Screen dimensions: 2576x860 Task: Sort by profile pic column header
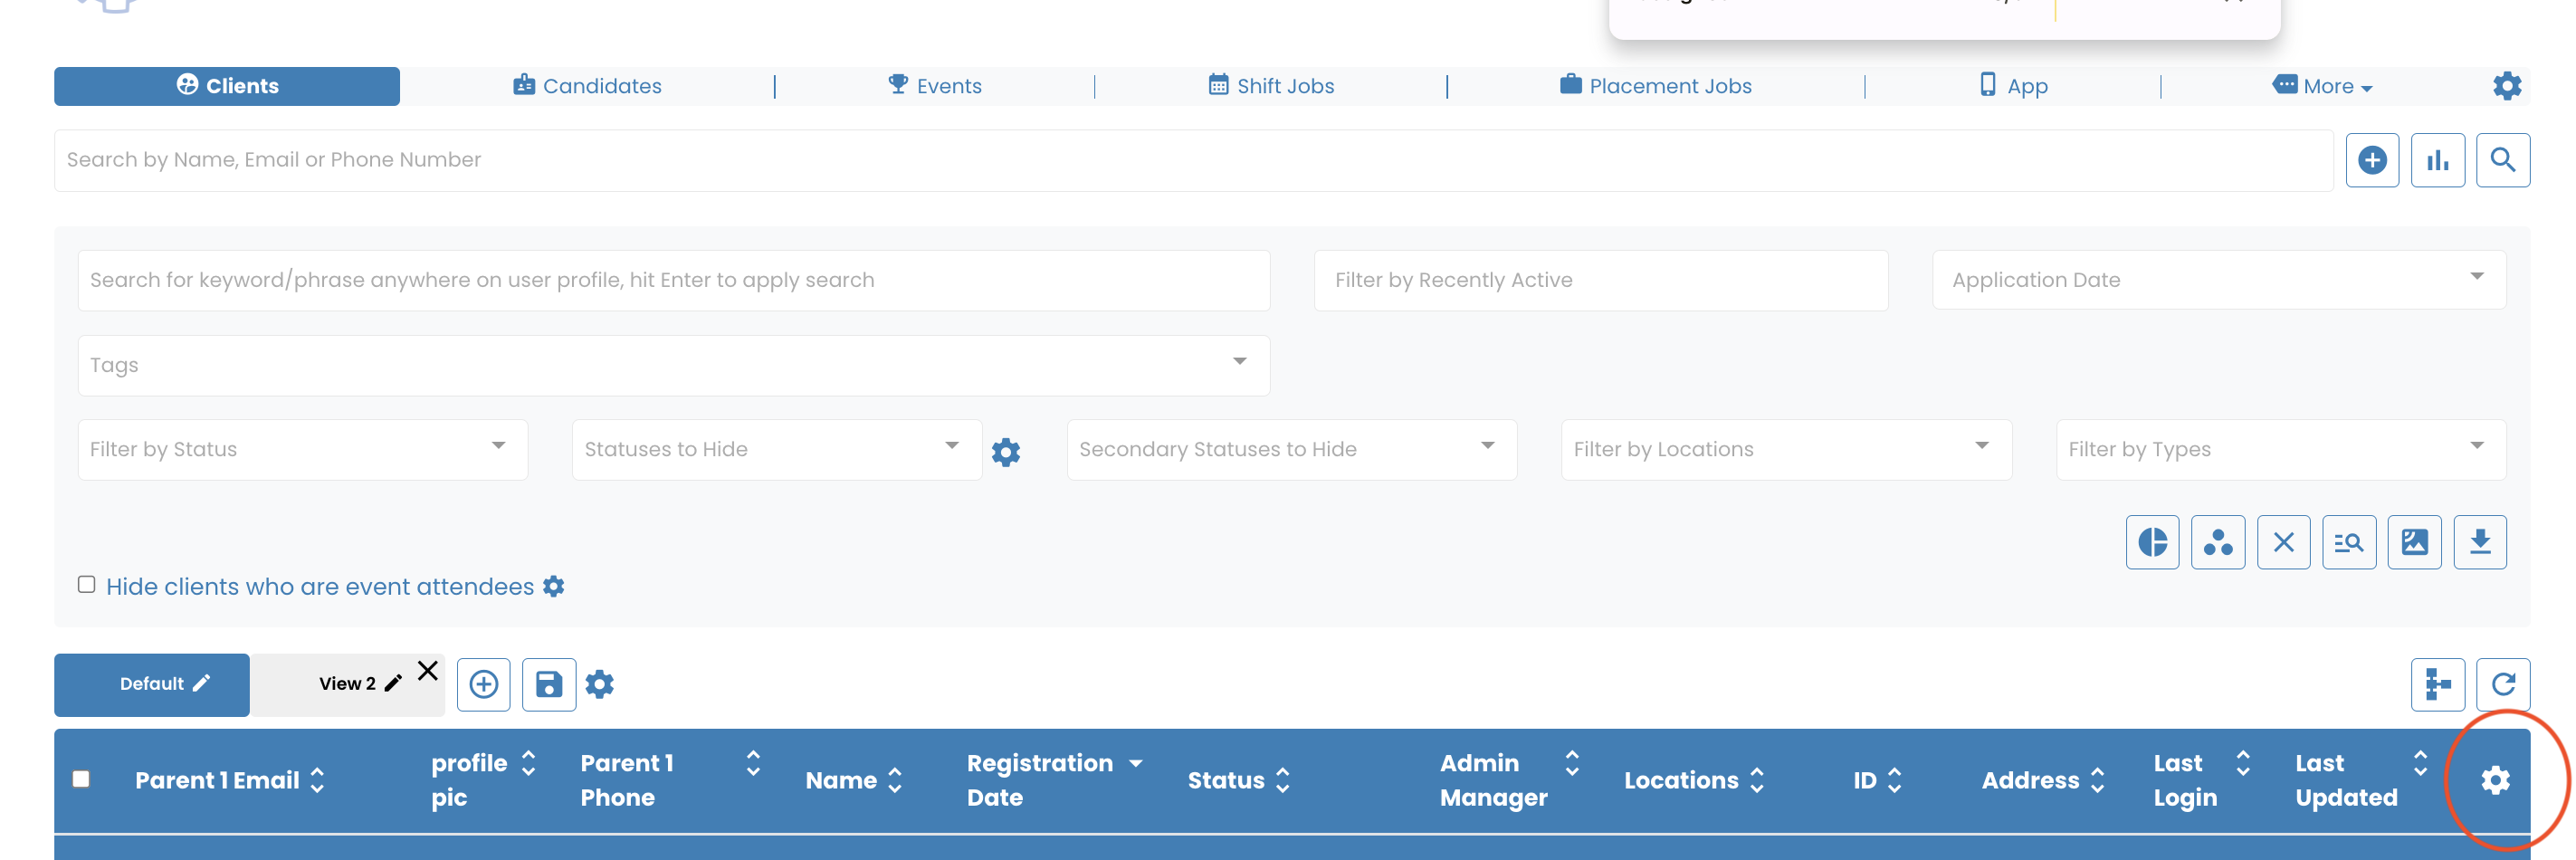point(483,780)
